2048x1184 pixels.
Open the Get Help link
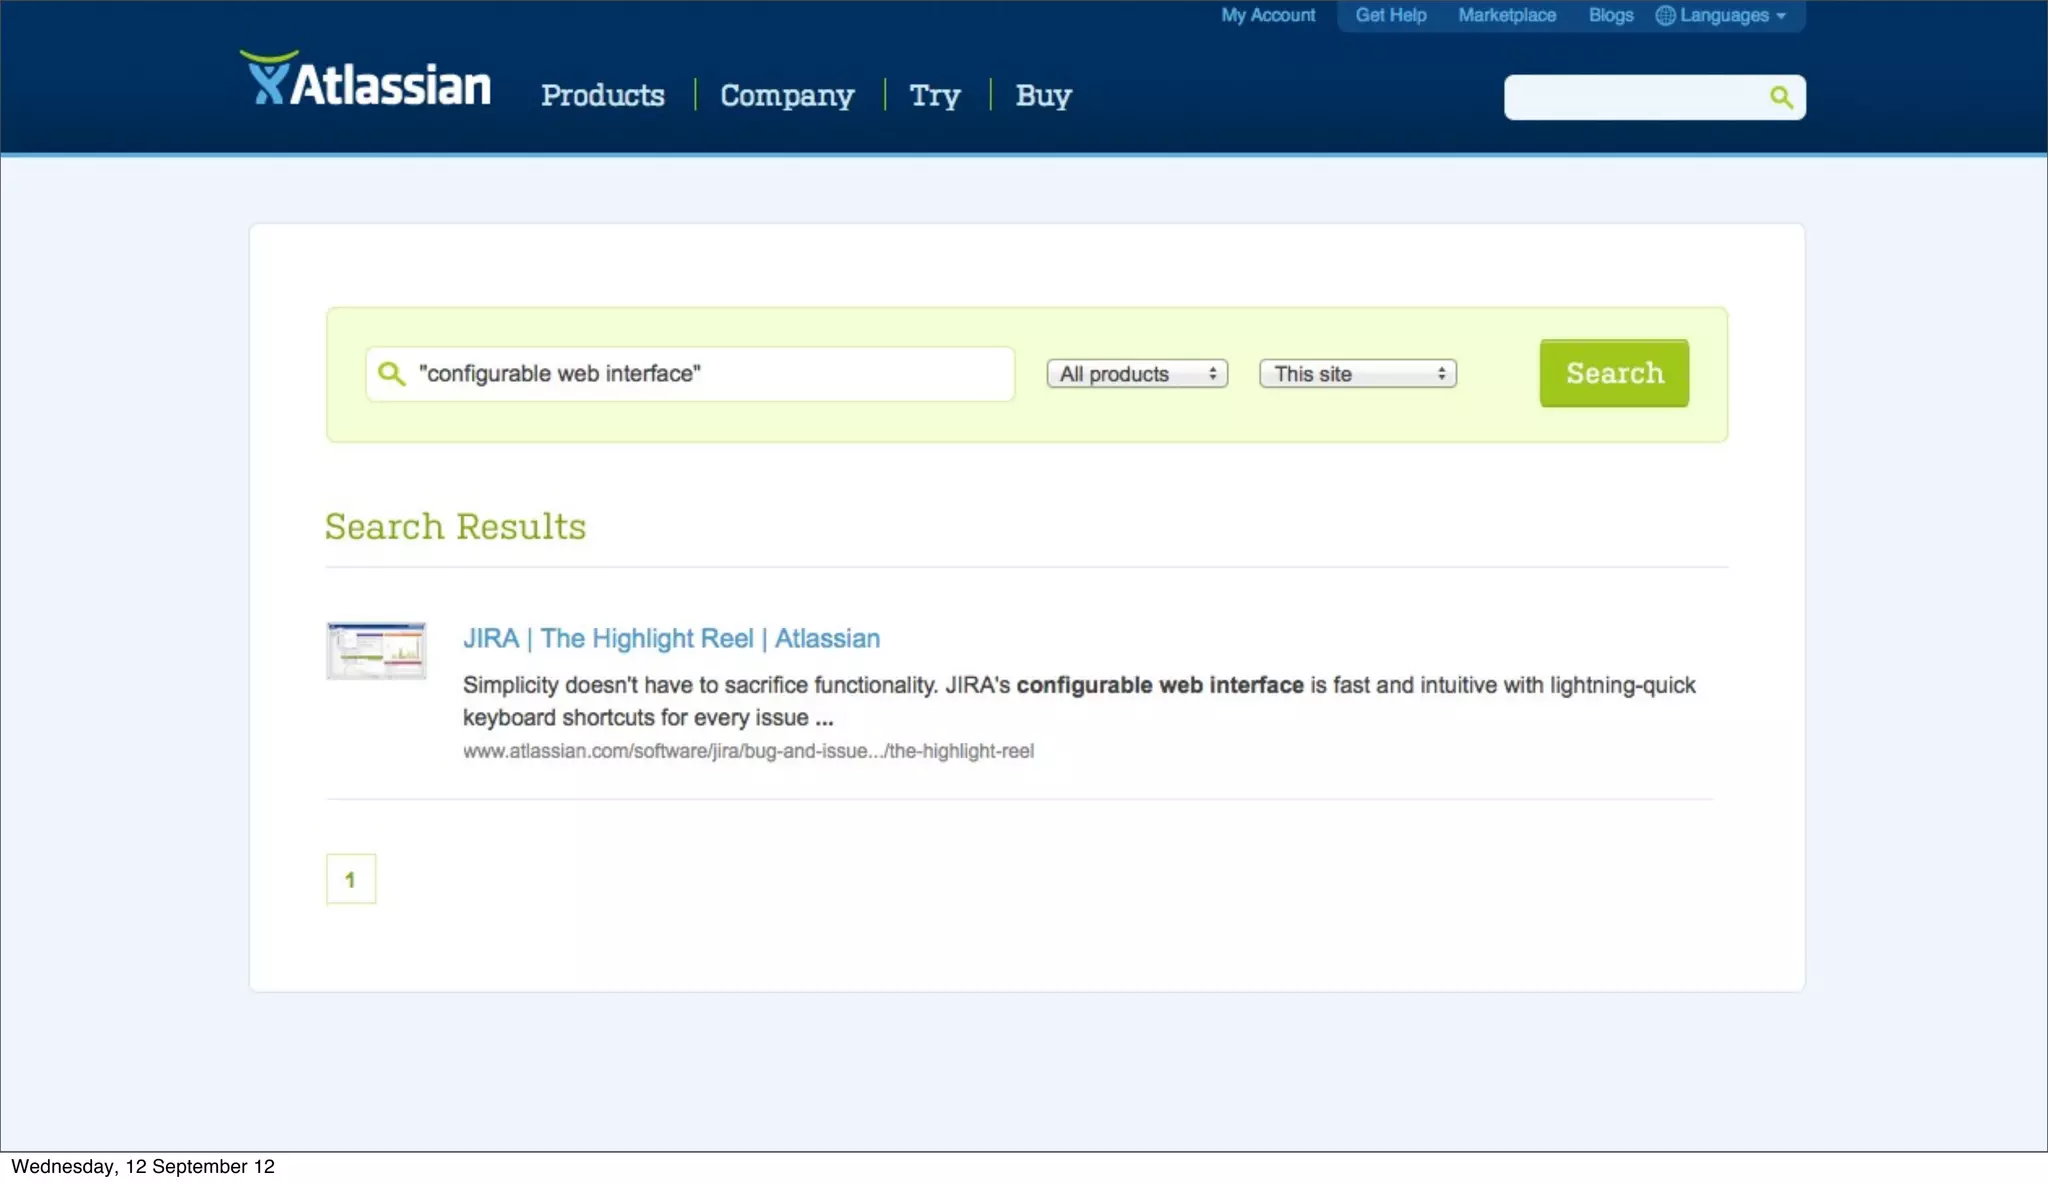coord(1390,15)
